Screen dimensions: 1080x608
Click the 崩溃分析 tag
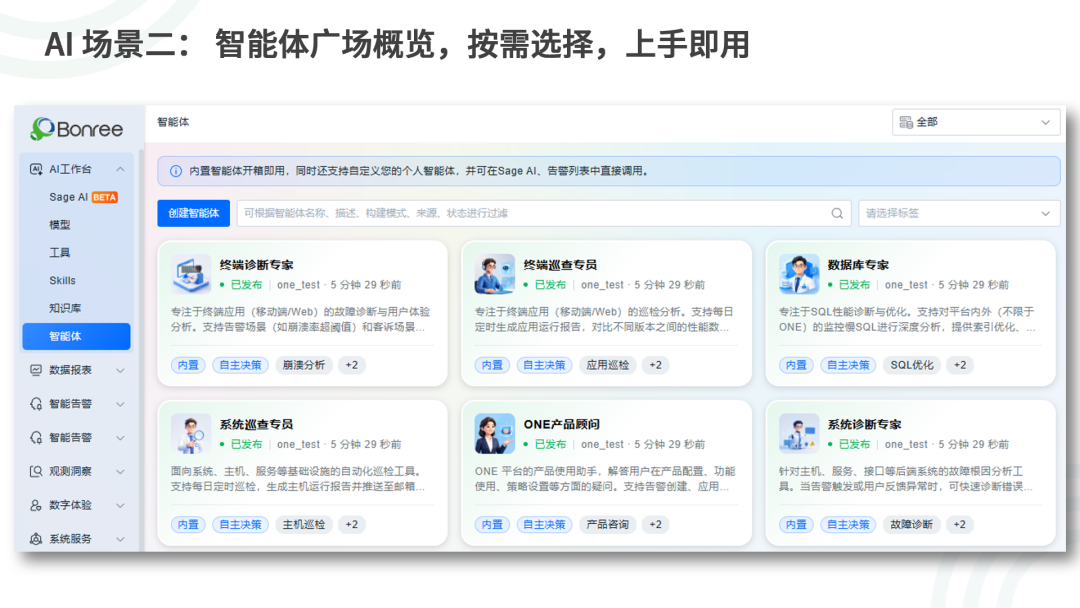click(x=304, y=365)
